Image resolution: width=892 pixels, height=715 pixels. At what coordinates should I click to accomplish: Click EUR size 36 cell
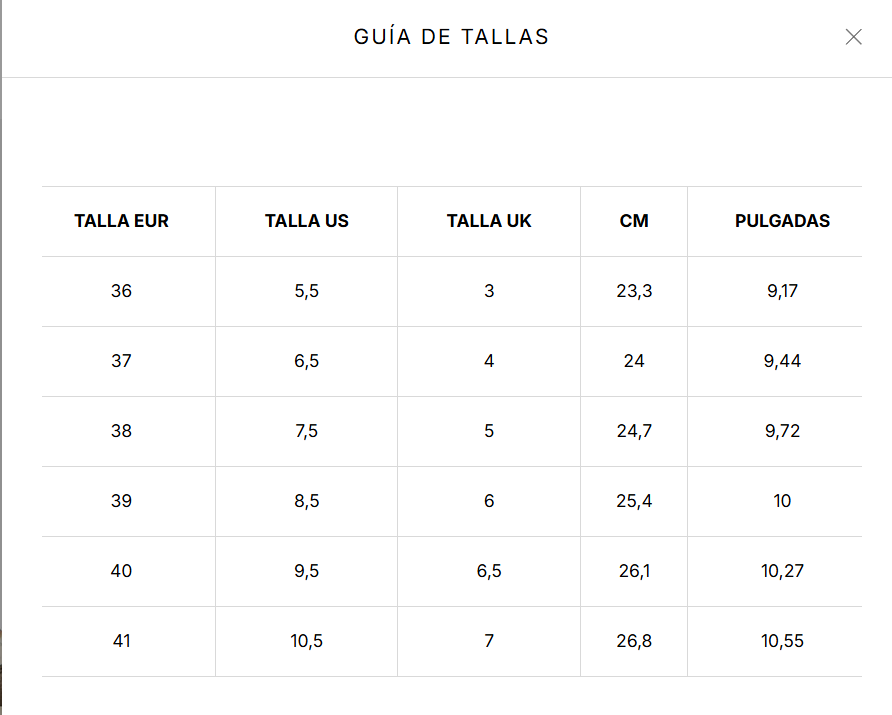[121, 291]
